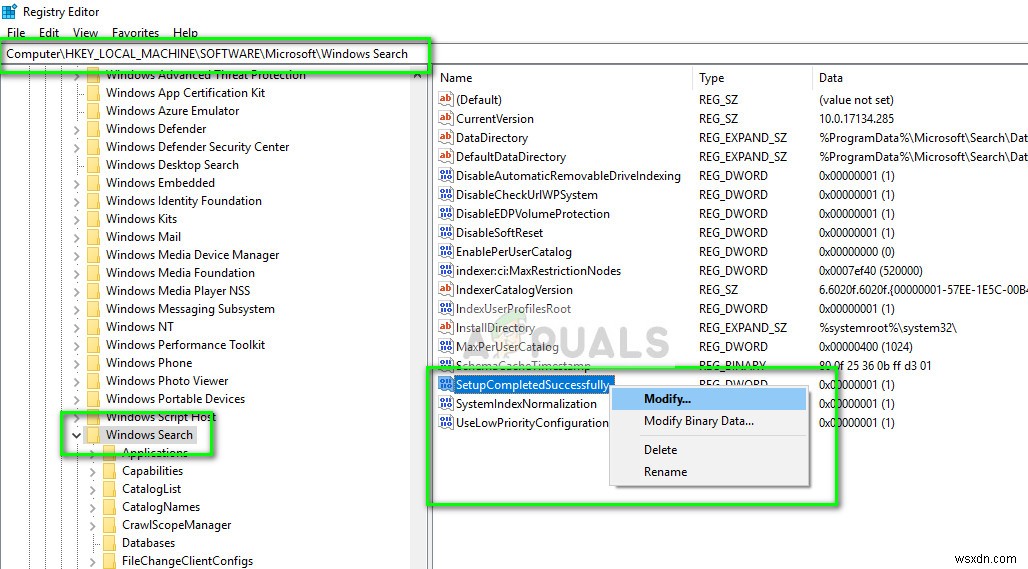Click the Windows Defender folder icon
1028x569 pixels.
click(94, 129)
